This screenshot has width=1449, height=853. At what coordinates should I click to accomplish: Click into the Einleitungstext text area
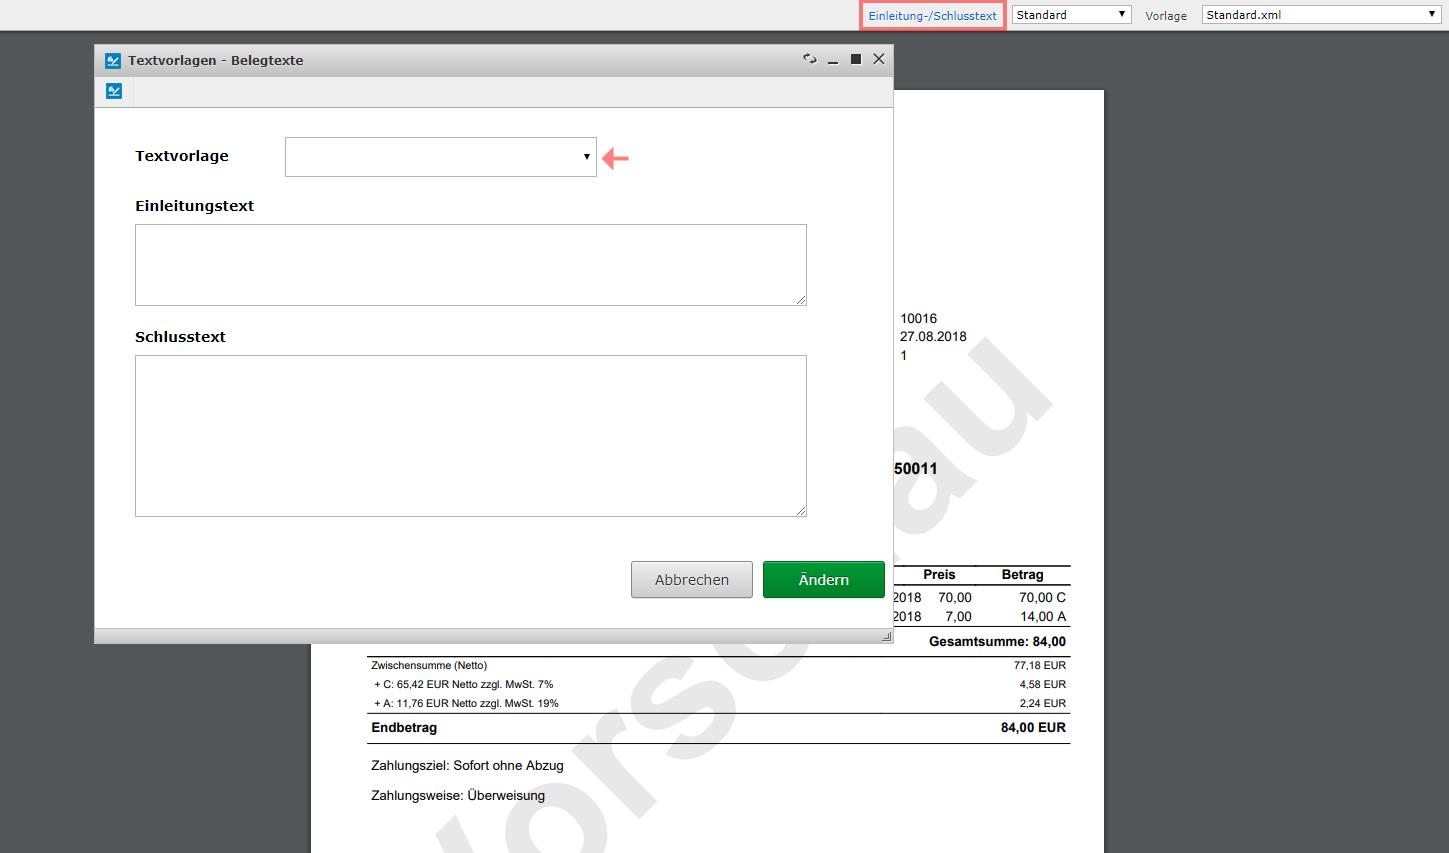click(x=470, y=265)
